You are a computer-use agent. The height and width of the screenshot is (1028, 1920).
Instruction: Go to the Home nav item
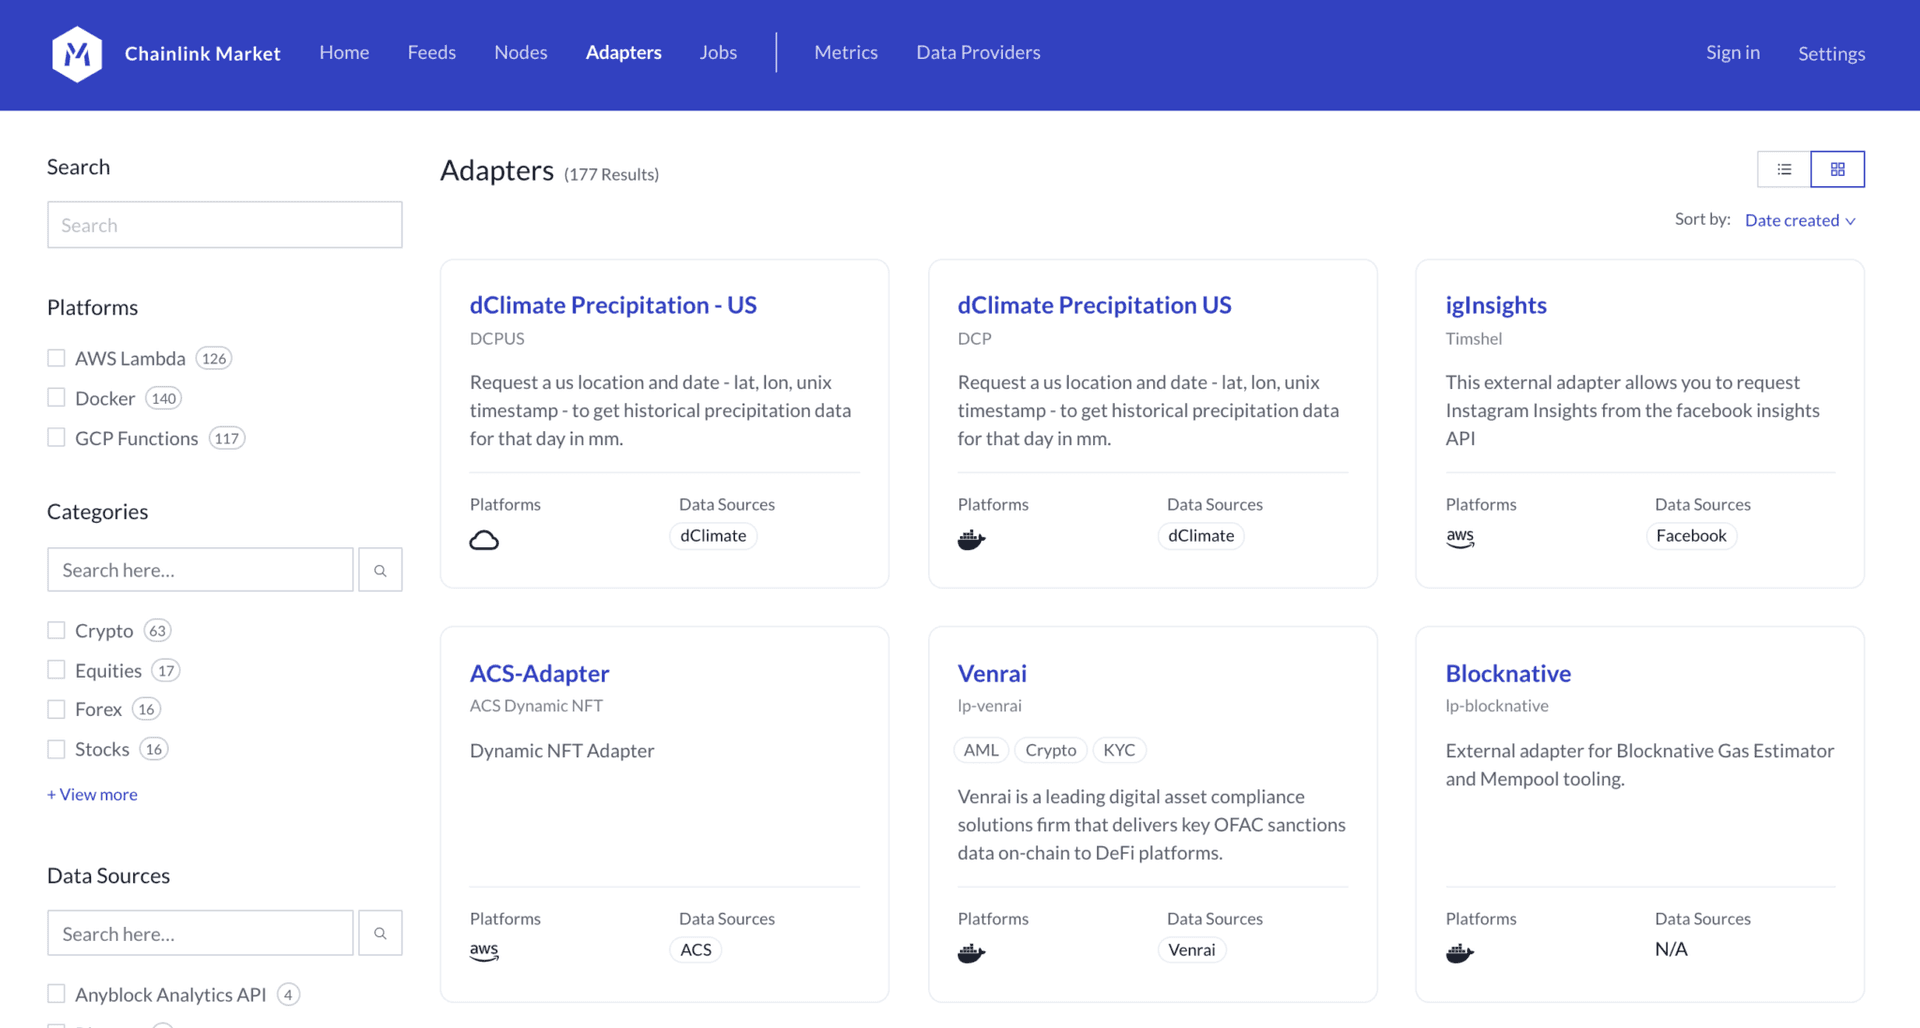[344, 52]
